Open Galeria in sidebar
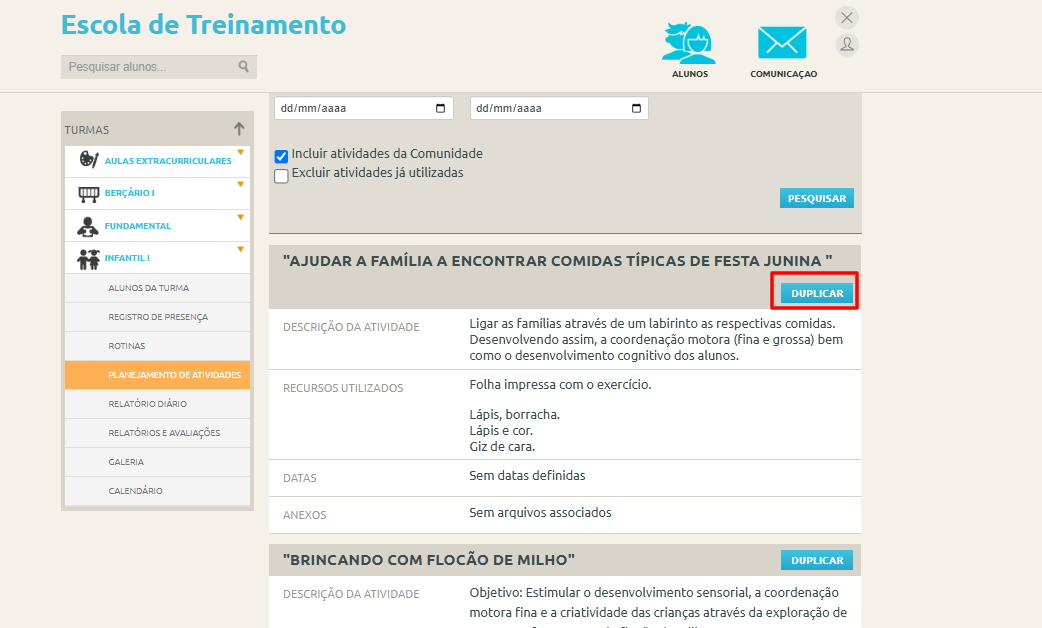 [x=157, y=461]
